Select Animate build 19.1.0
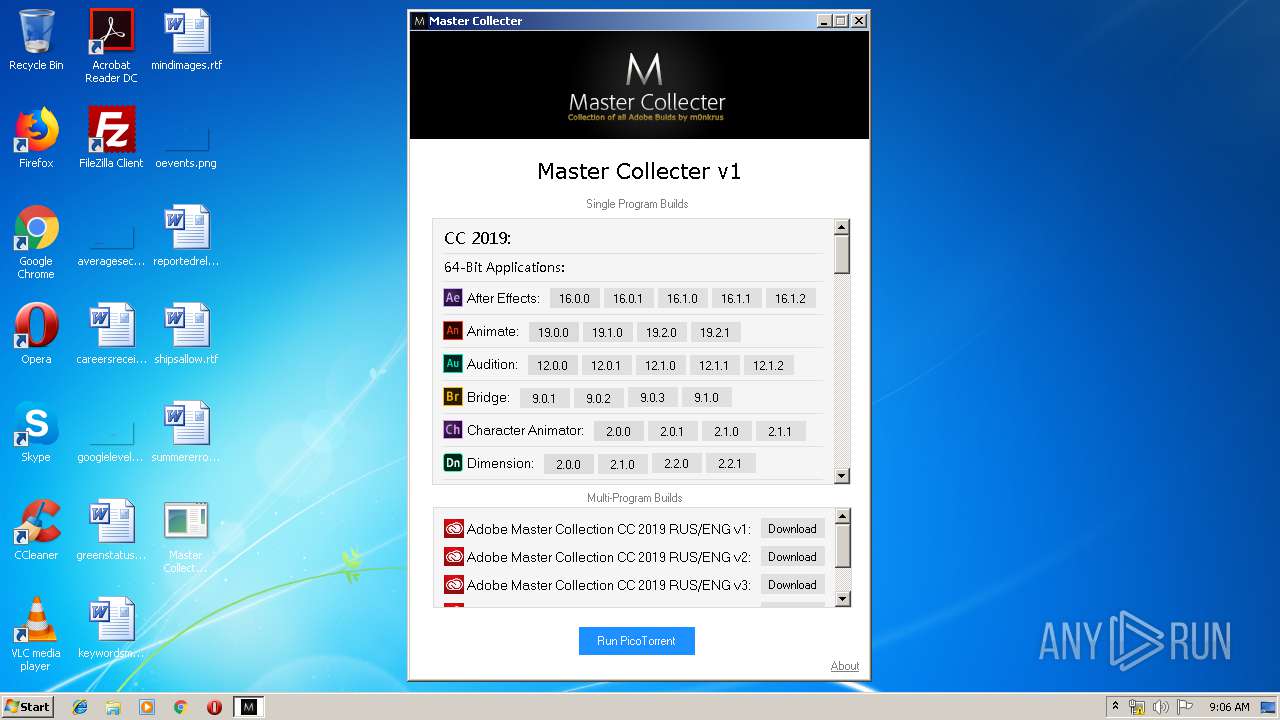 [x=607, y=332]
